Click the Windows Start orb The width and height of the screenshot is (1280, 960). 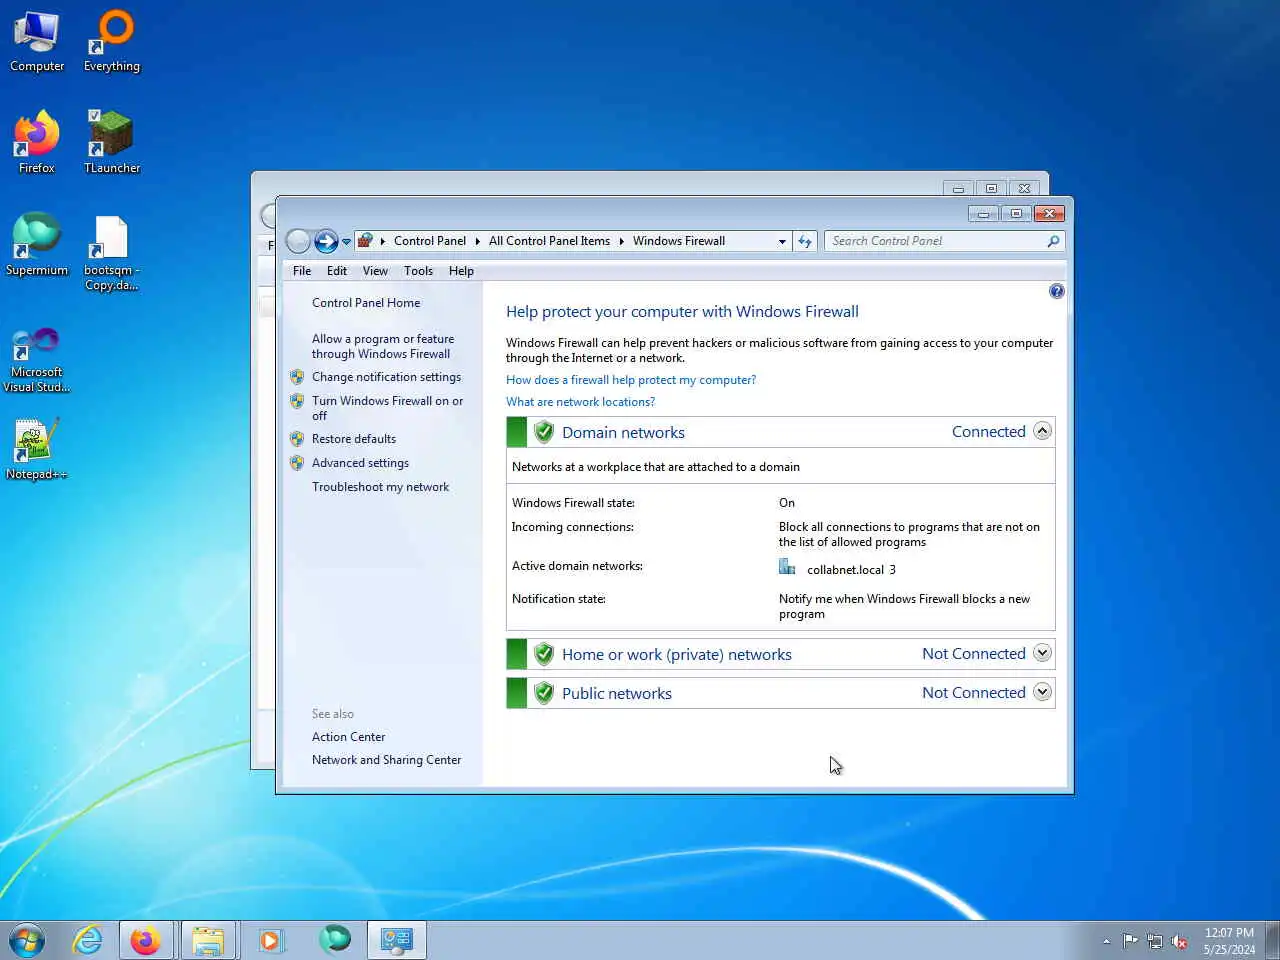(27, 940)
